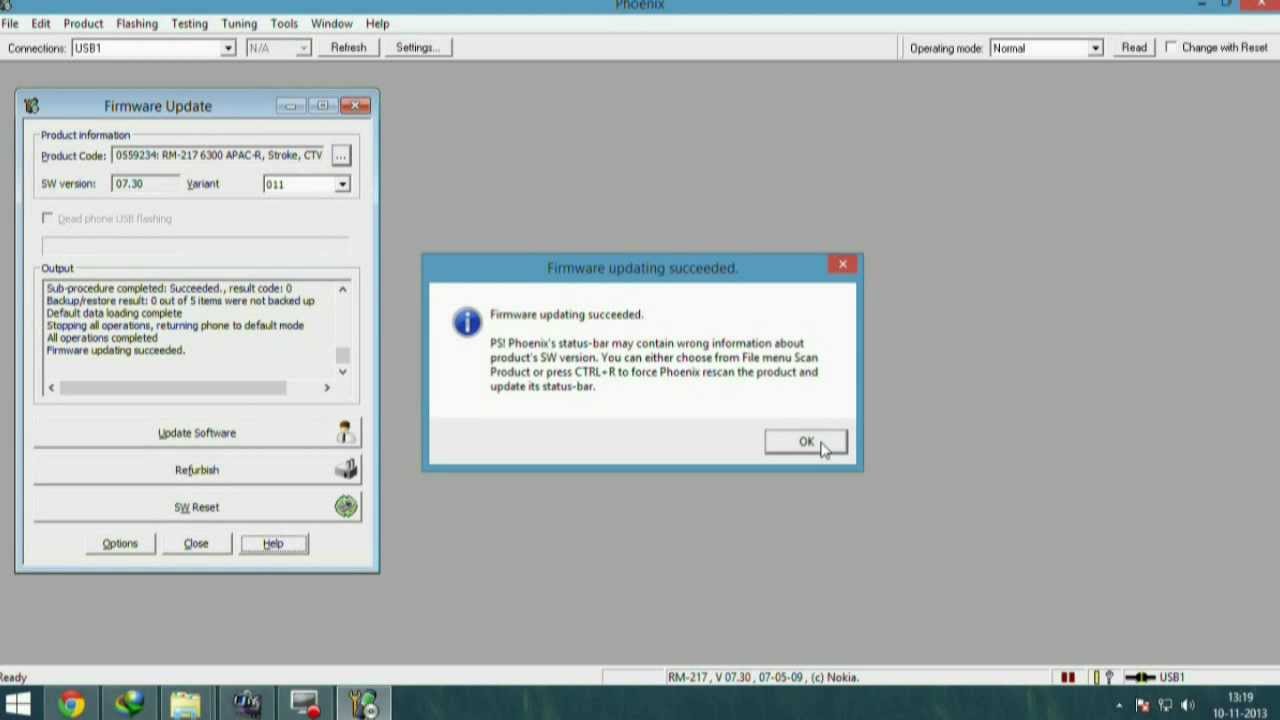
Task: Toggle the Change with Reset checkbox
Action: point(1171,48)
